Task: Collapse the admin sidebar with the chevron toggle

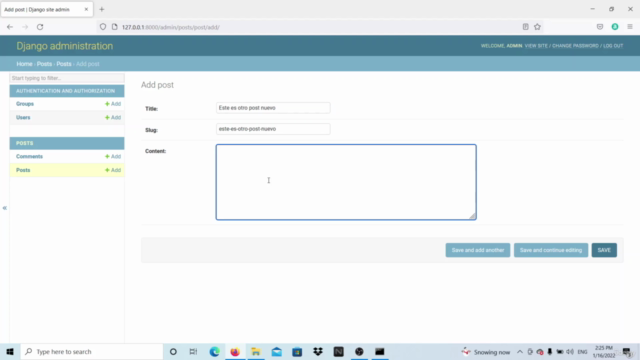Action: pyautogui.click(x=4, y=208)
